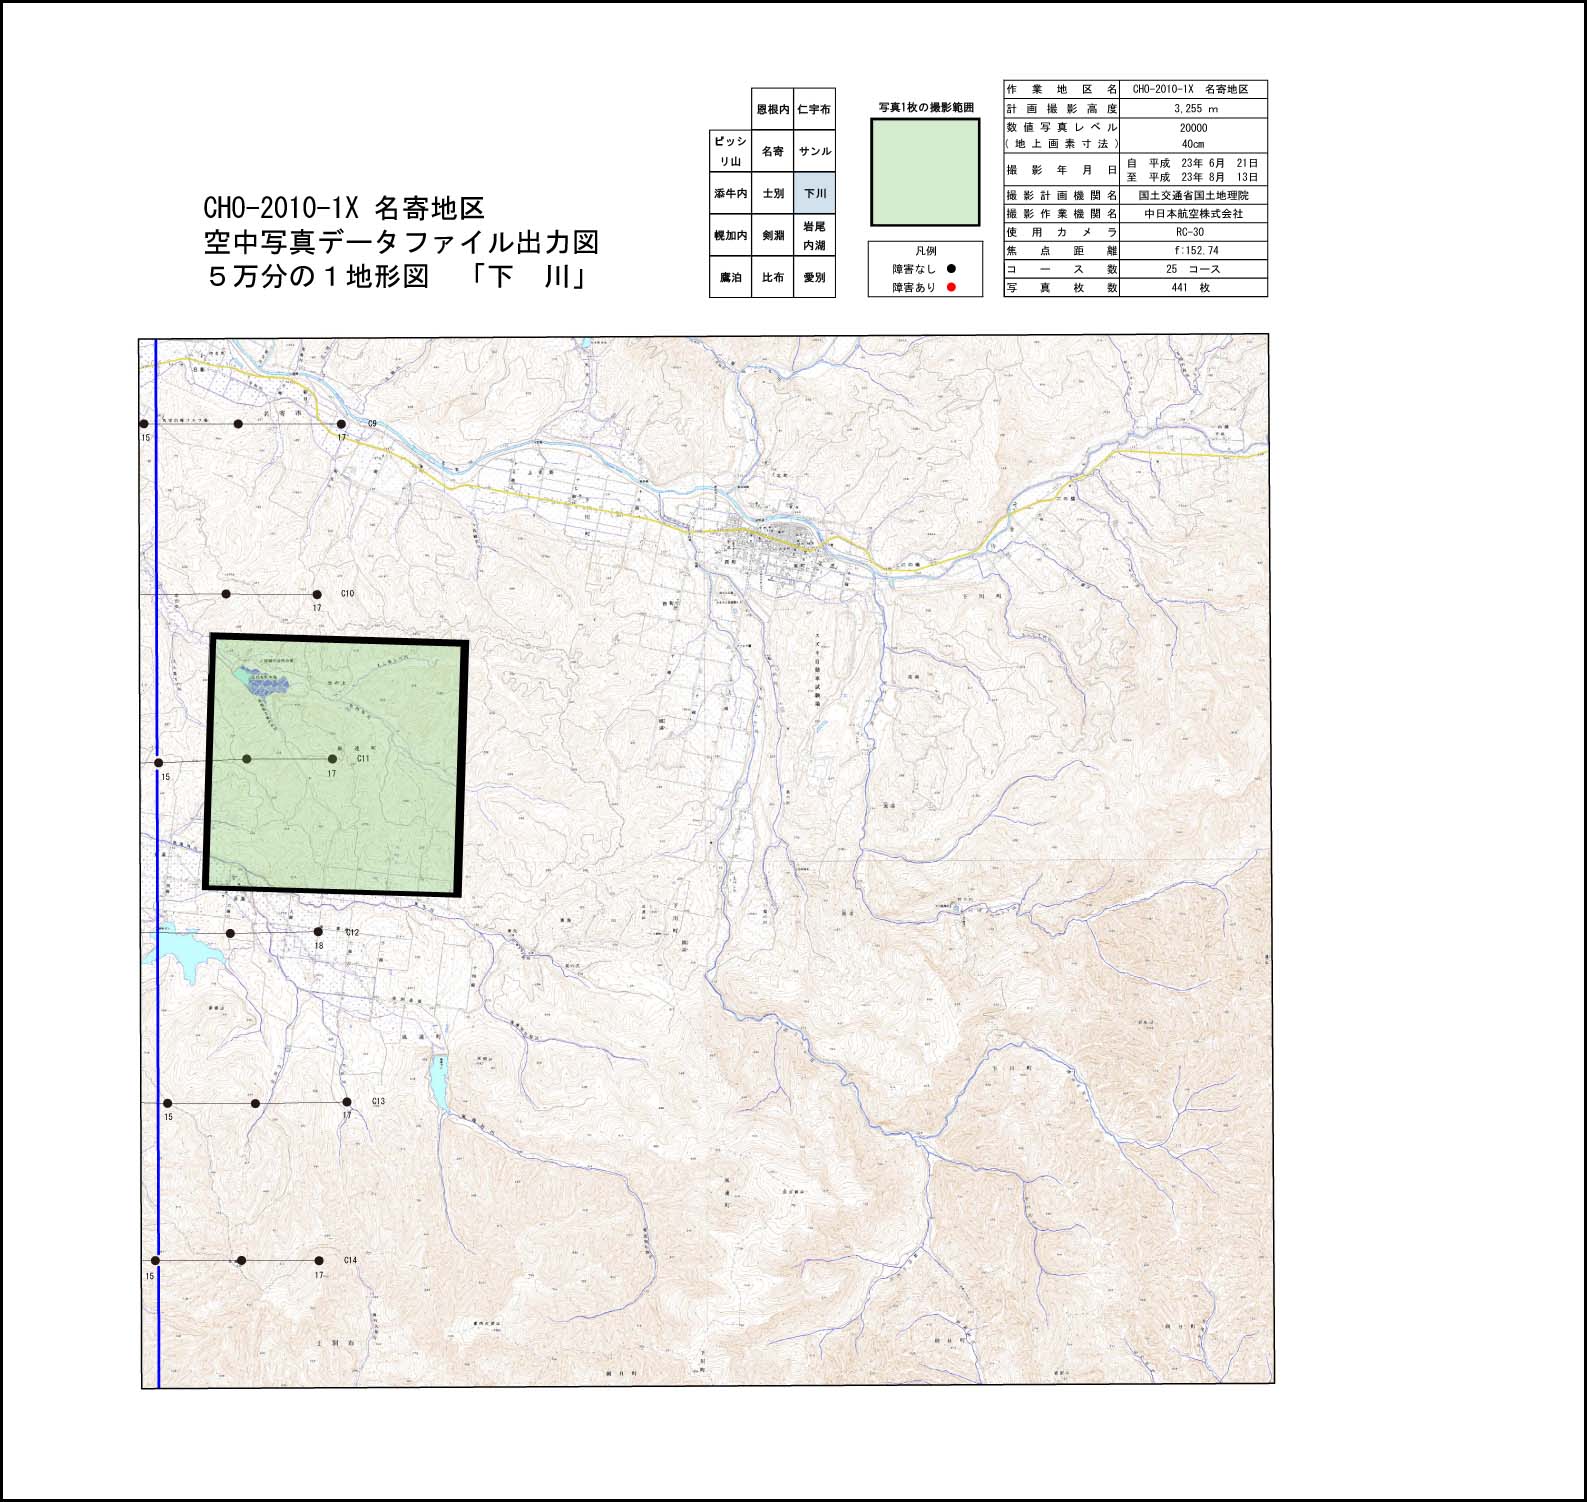Select photo point 17 on course C11
This screenshot has height=1502, width=1587.
click(332, 759)
